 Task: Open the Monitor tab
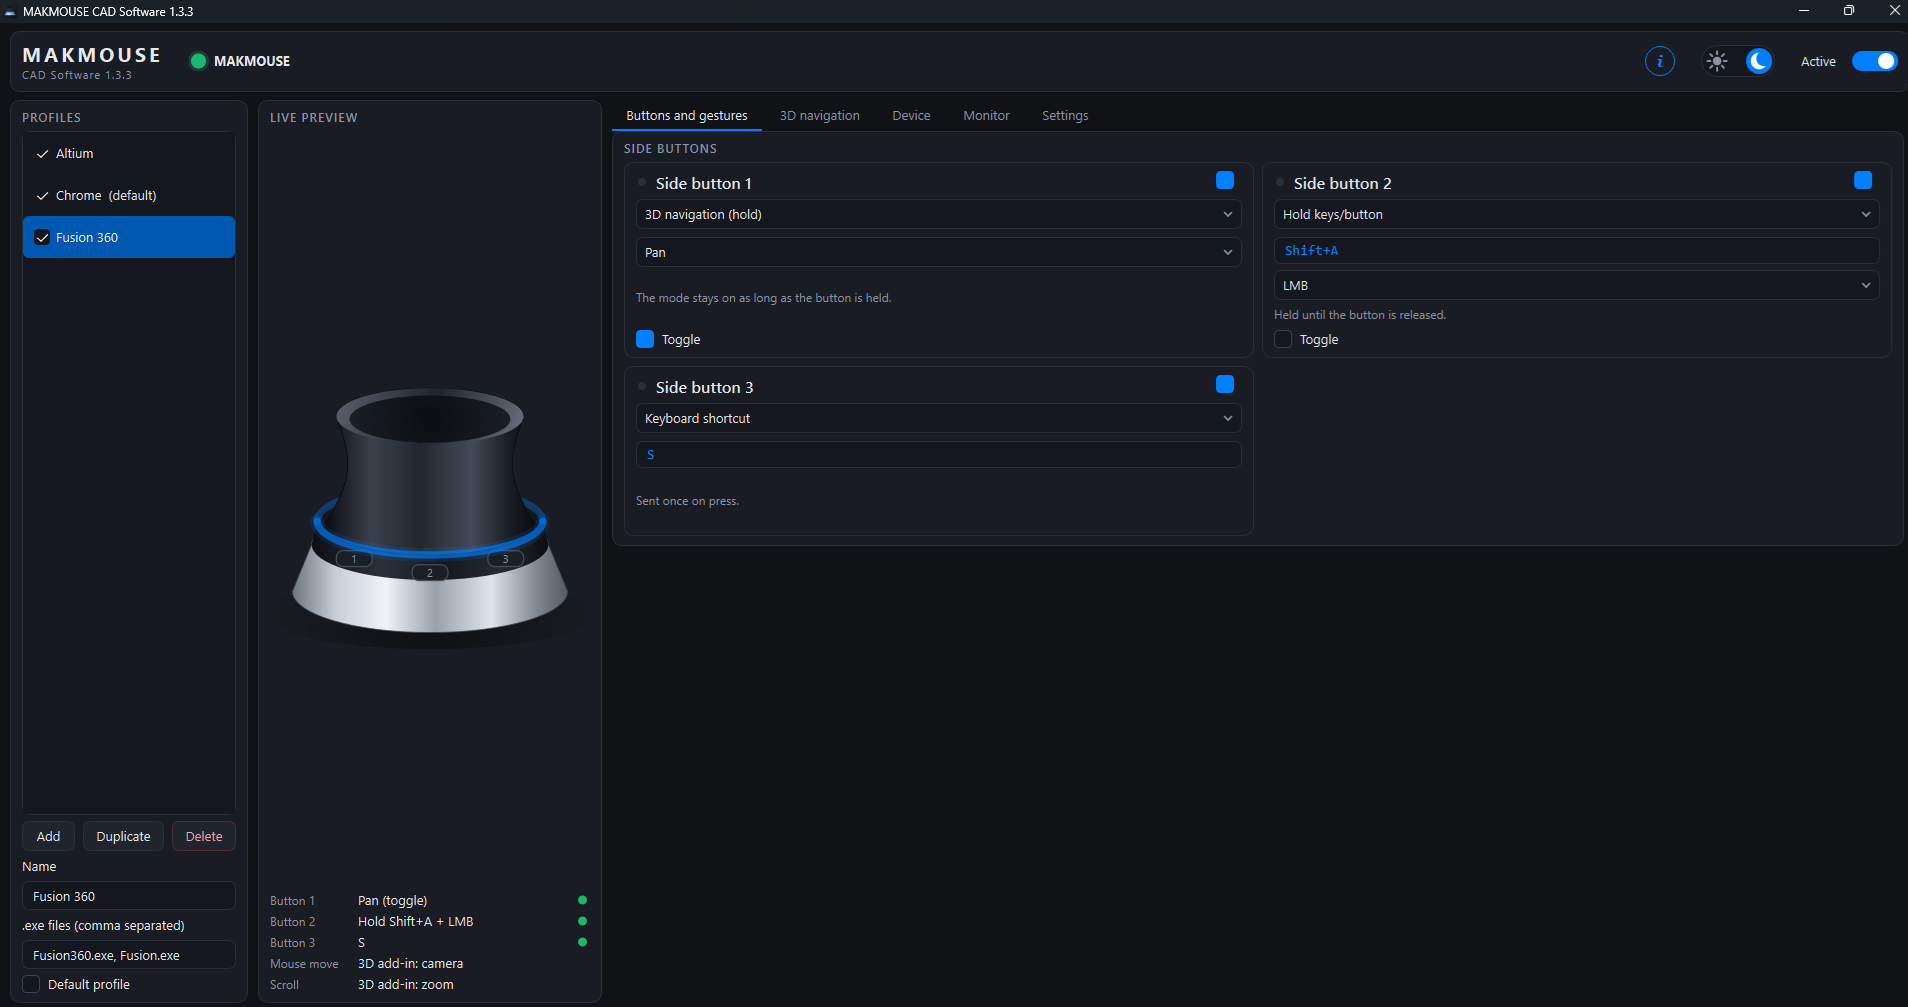click(986, 116)
